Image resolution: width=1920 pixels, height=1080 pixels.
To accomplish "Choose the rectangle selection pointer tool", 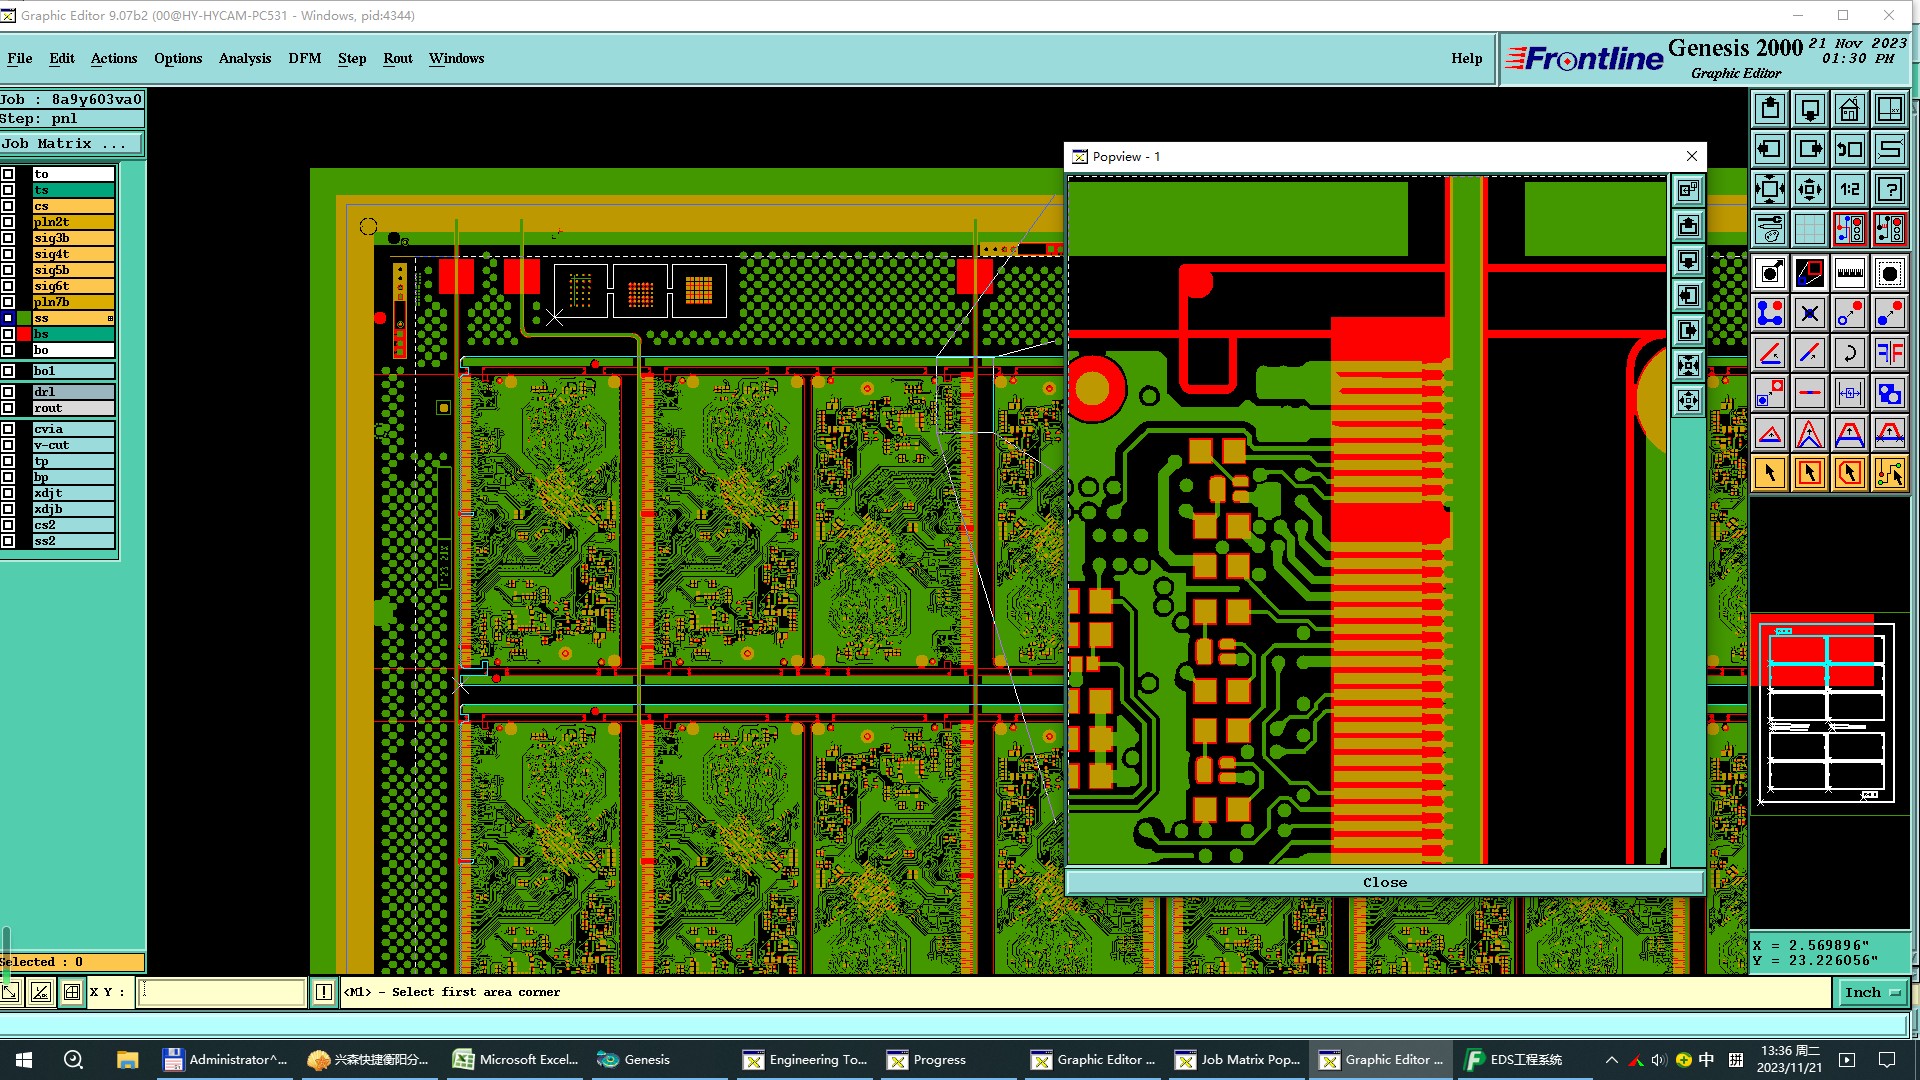I will pyautogui.click(x=1809, y=473).
